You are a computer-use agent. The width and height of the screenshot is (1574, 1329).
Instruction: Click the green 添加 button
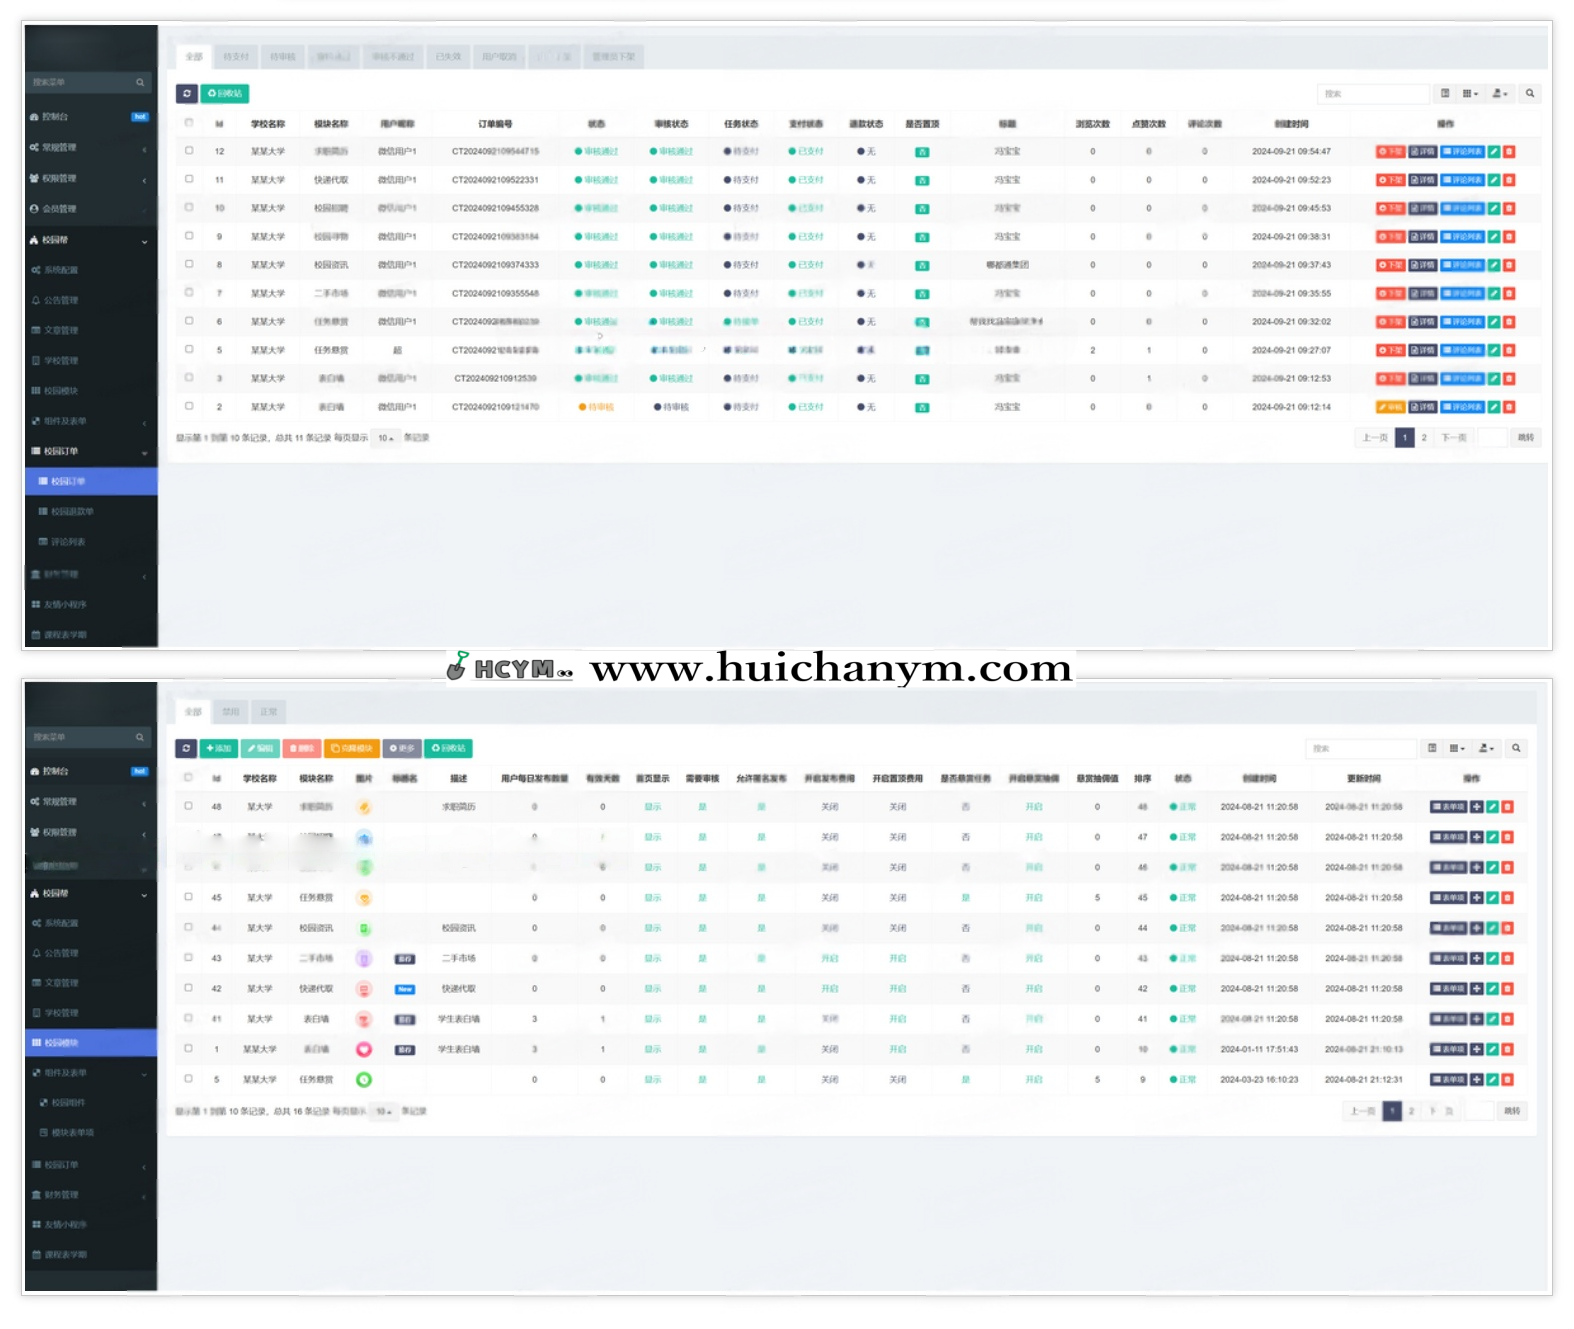pyautogui.click(x=219, y=748)
